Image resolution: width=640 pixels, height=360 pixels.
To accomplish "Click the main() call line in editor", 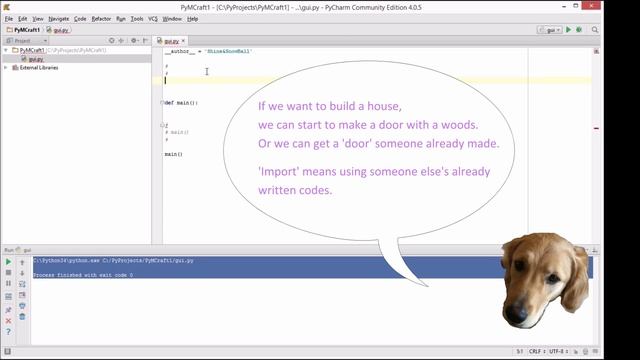I will pos(173,154).
